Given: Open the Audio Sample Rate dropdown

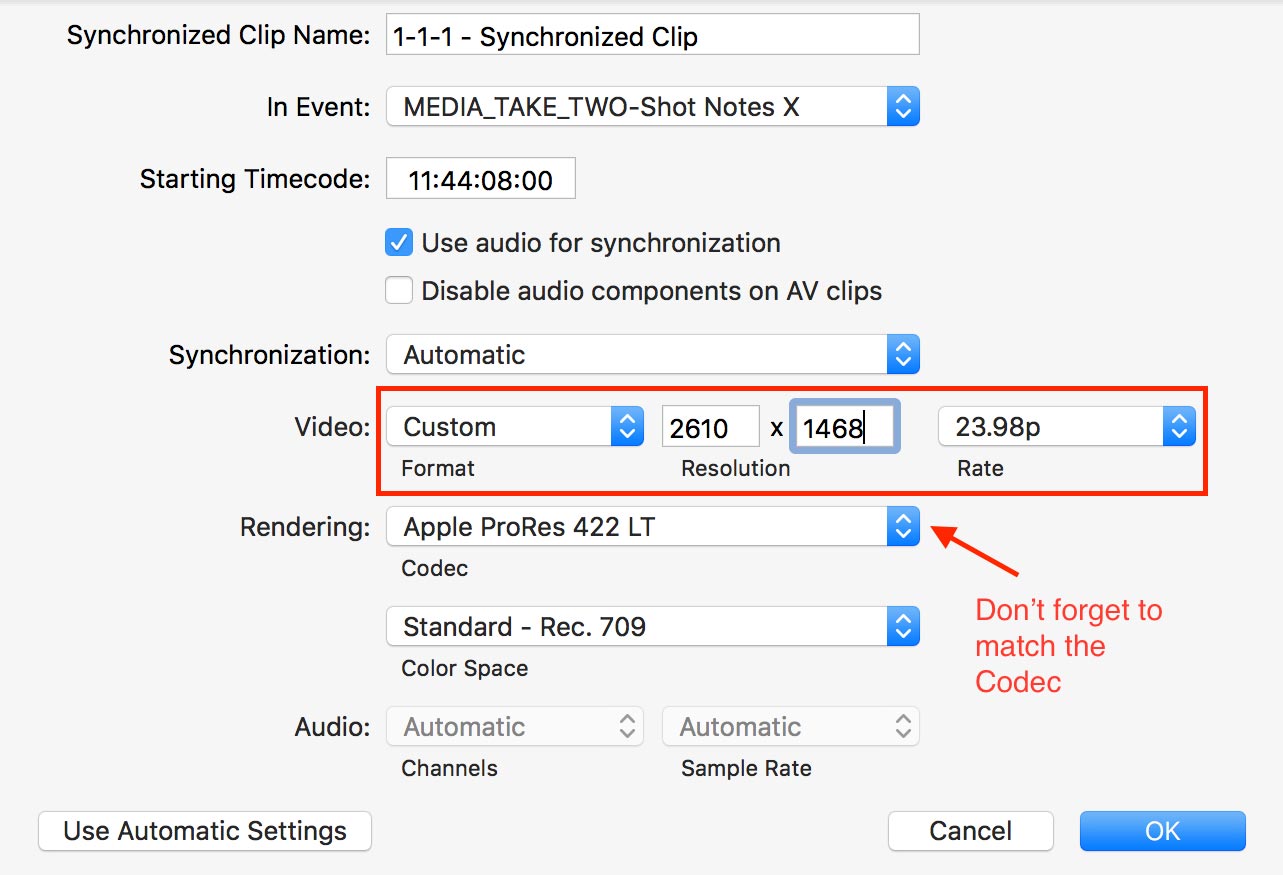Looking at the screenshot, I should 790,727.
